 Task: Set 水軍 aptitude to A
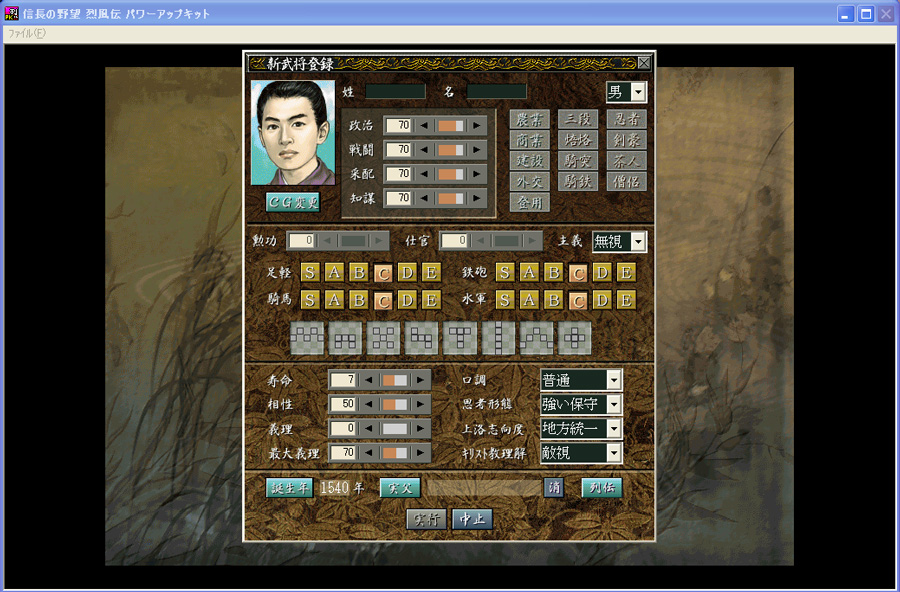point(529,300)
